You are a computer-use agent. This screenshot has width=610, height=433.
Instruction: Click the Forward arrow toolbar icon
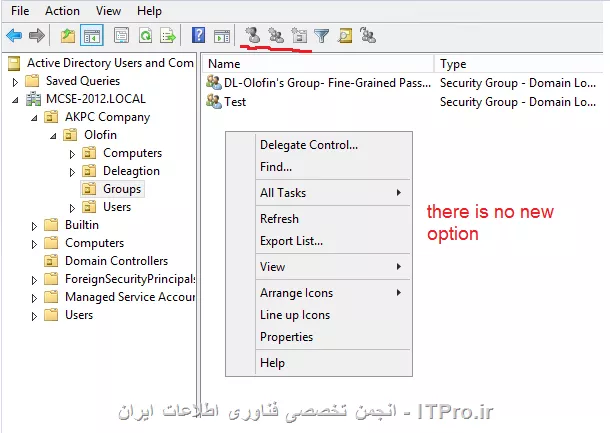tap(37, 36)
